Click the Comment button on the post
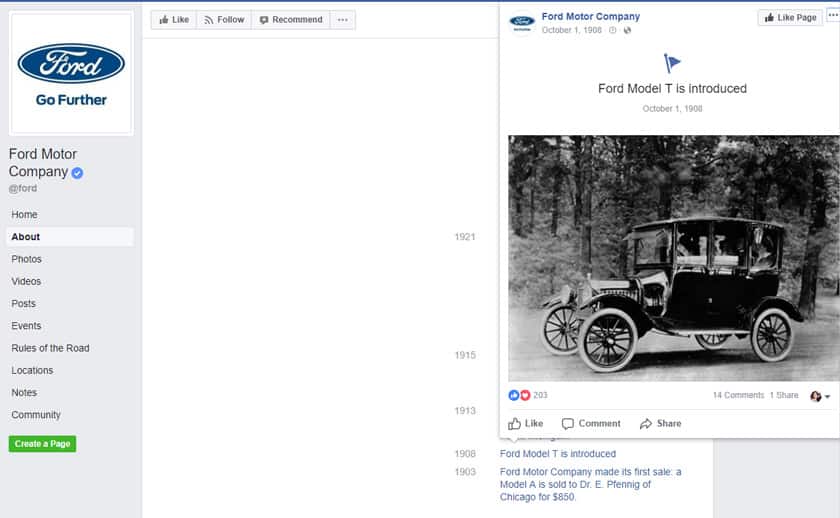 coord(591,424)
